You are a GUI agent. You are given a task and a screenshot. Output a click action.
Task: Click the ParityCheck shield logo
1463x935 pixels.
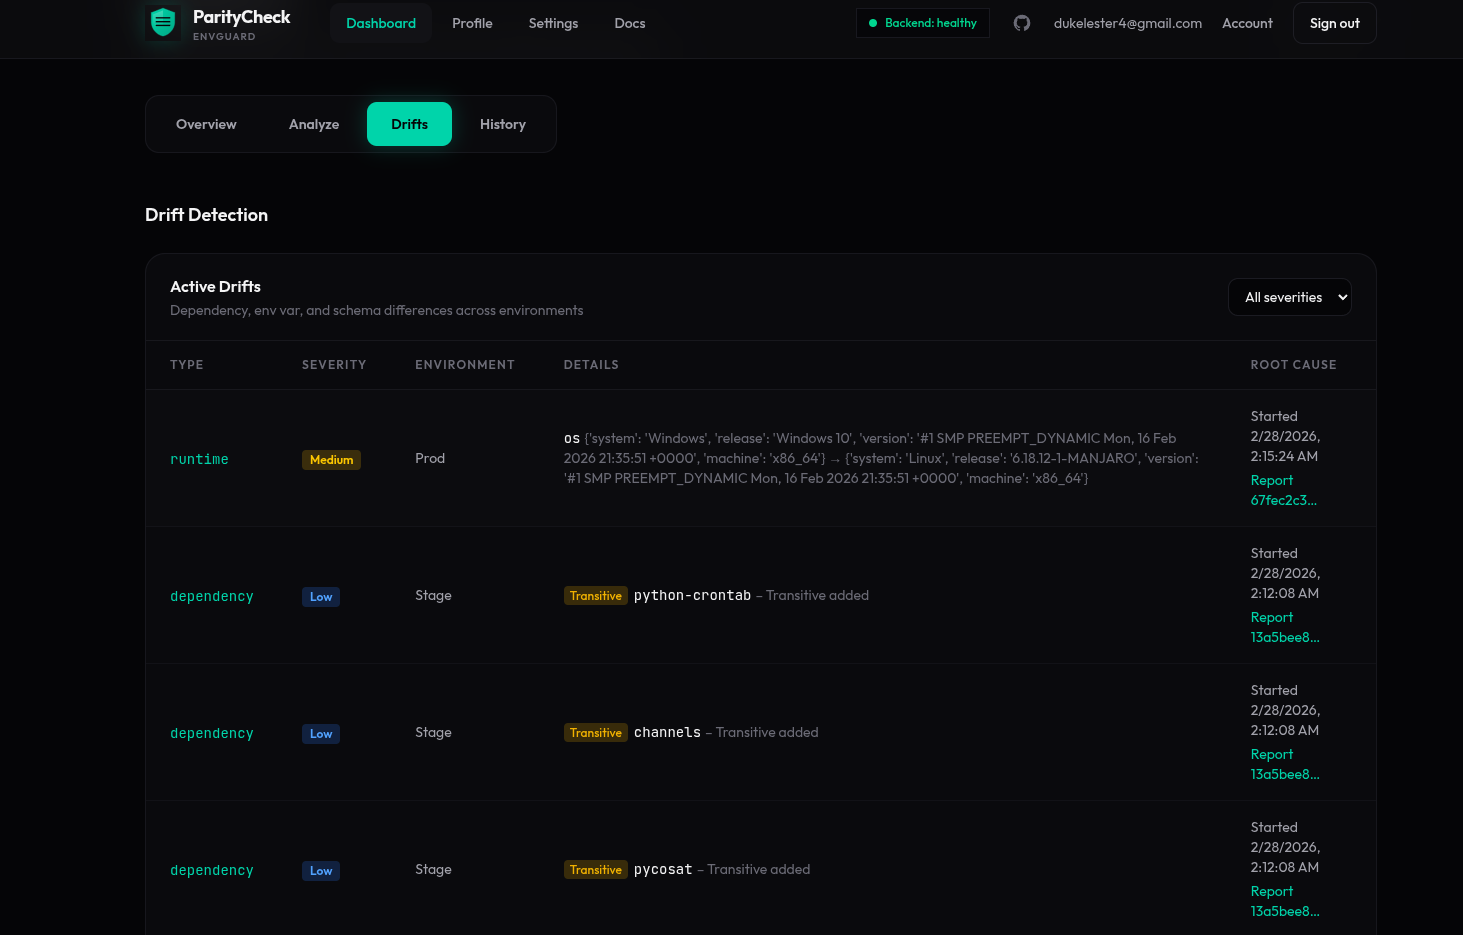163,22
